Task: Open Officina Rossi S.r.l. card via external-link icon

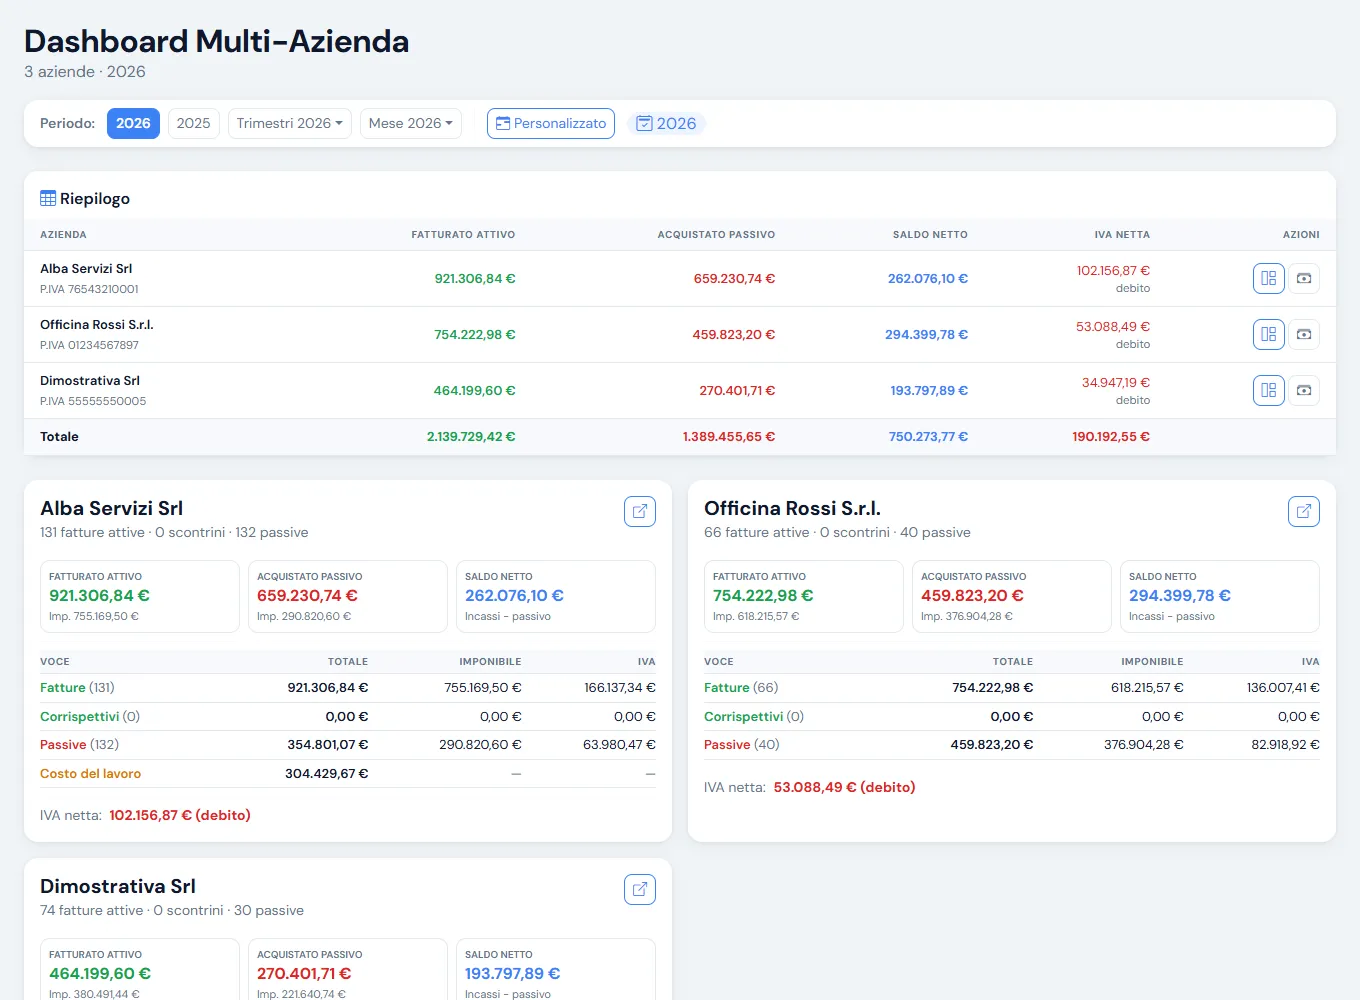Action: coord(1304,511)
